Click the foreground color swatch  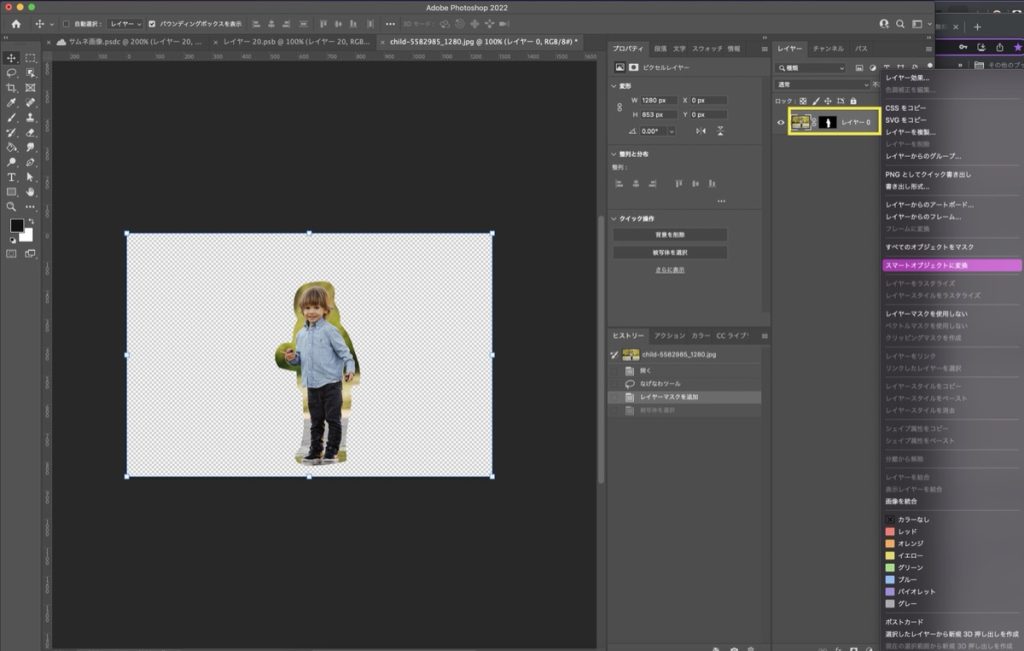[x=16, y=225]
